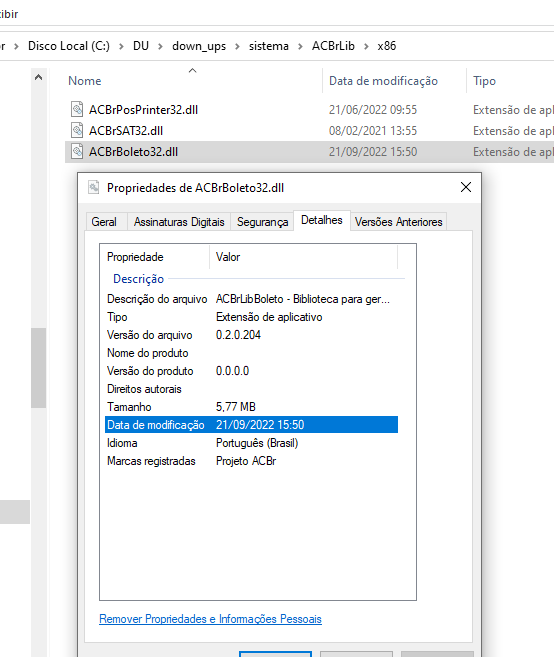Expand chevron after Disco Local (C:)
Image resolution: width=554 pixels, height=657 pixels.
click(x=121, y=46)
